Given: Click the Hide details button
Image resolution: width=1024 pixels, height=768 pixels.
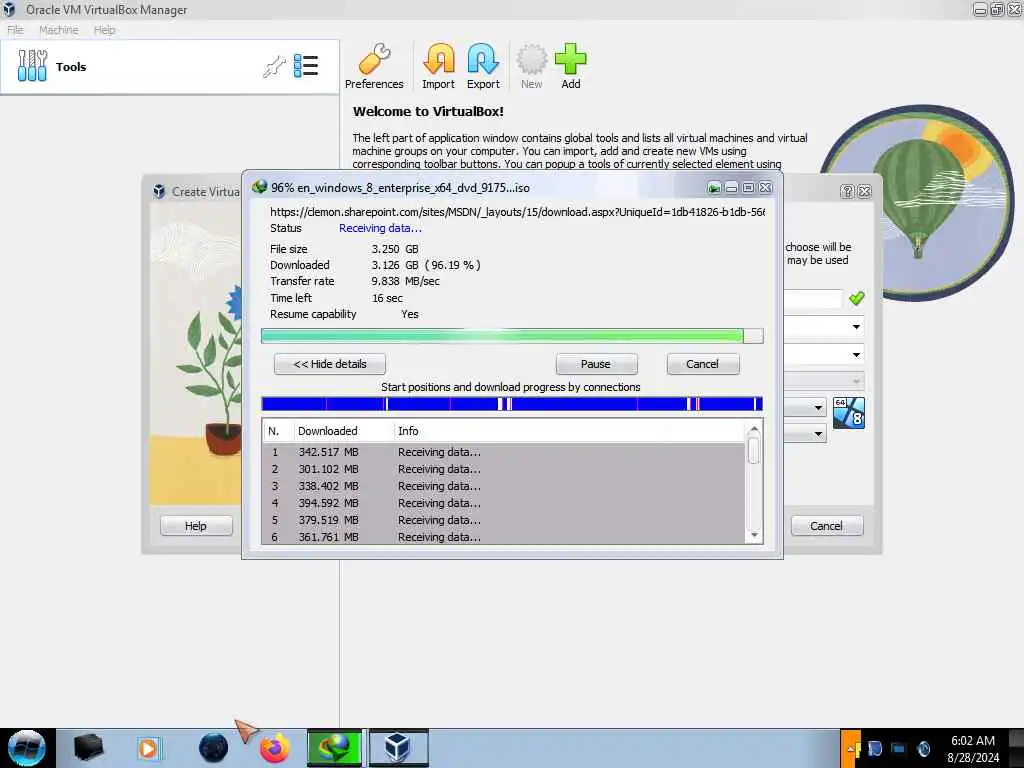Looking at the screenshot, I should [x=330, y=364].
